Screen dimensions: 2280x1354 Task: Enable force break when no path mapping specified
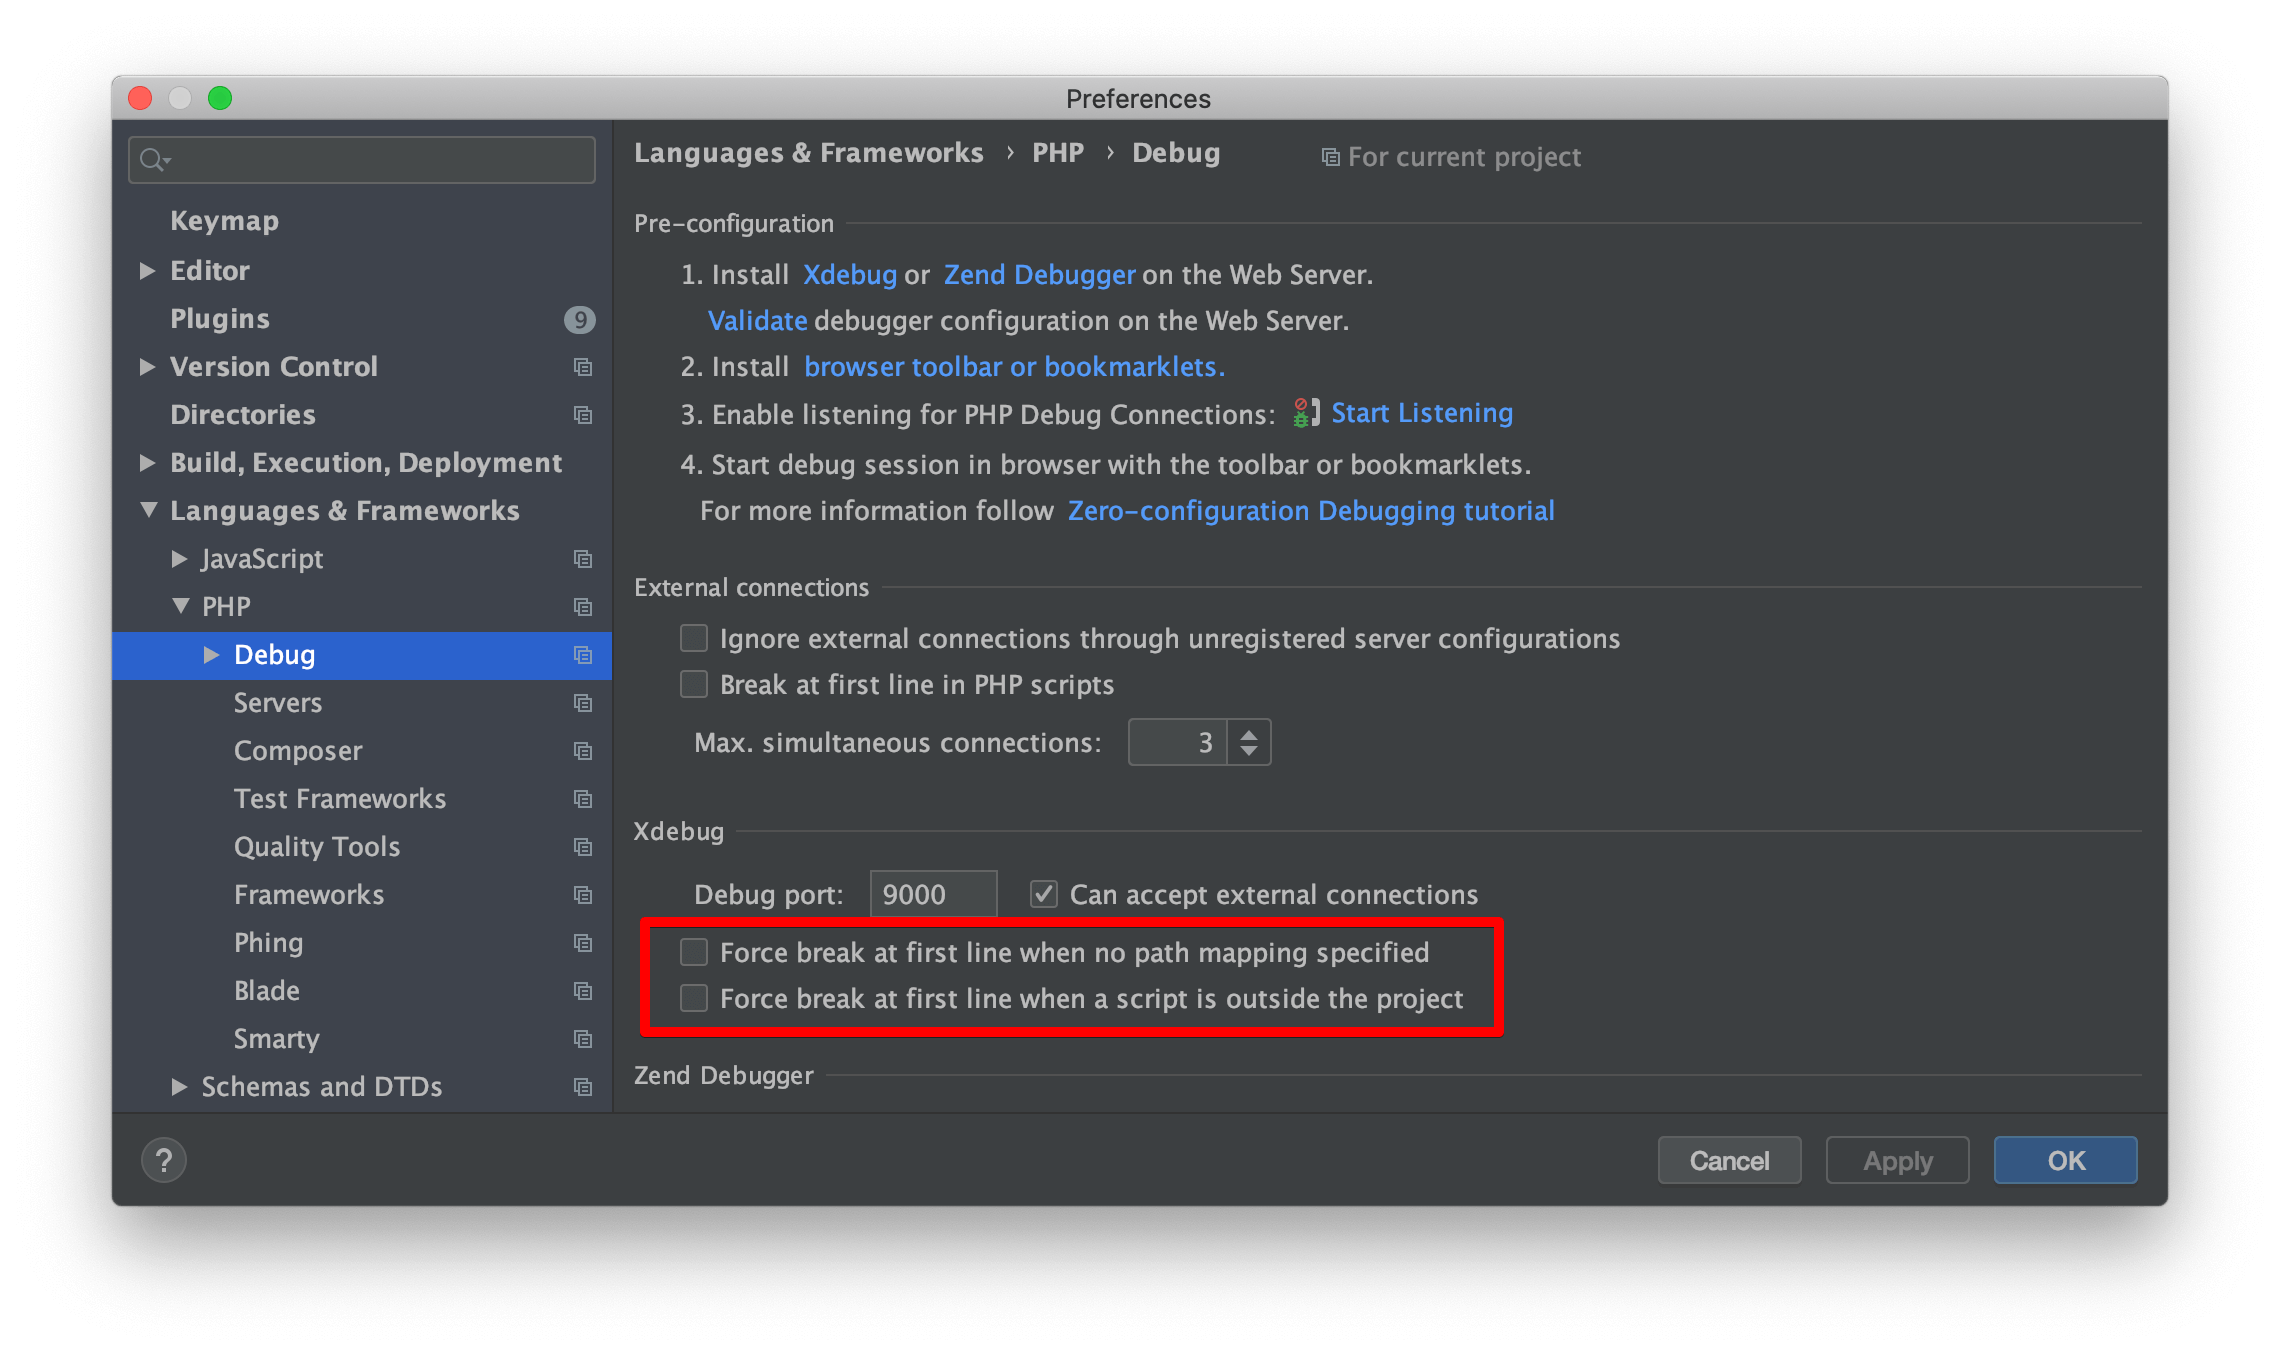pyautogui.click(x=694, y=952)
